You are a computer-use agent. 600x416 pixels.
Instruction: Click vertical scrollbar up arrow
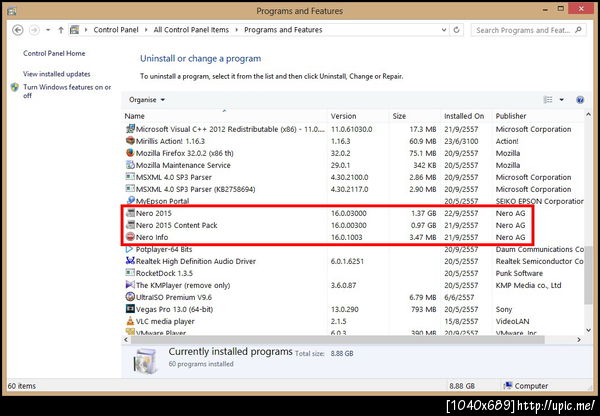click(x=589, y=115)
